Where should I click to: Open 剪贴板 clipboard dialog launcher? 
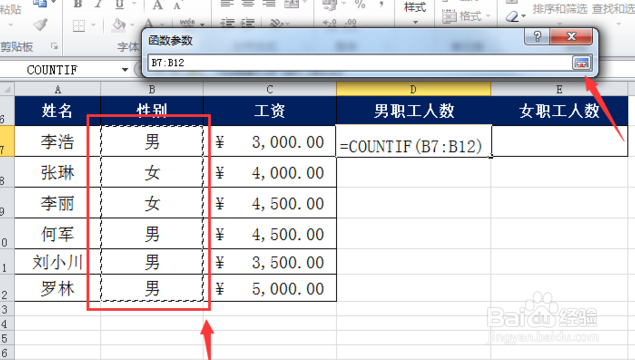[54, 47]
